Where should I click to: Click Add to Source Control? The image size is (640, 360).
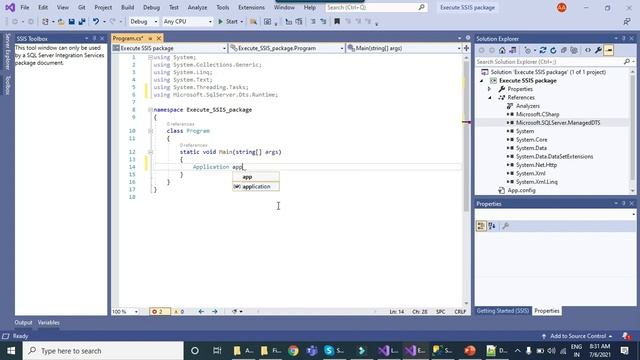pyautogui.click(x=578, y=336)
